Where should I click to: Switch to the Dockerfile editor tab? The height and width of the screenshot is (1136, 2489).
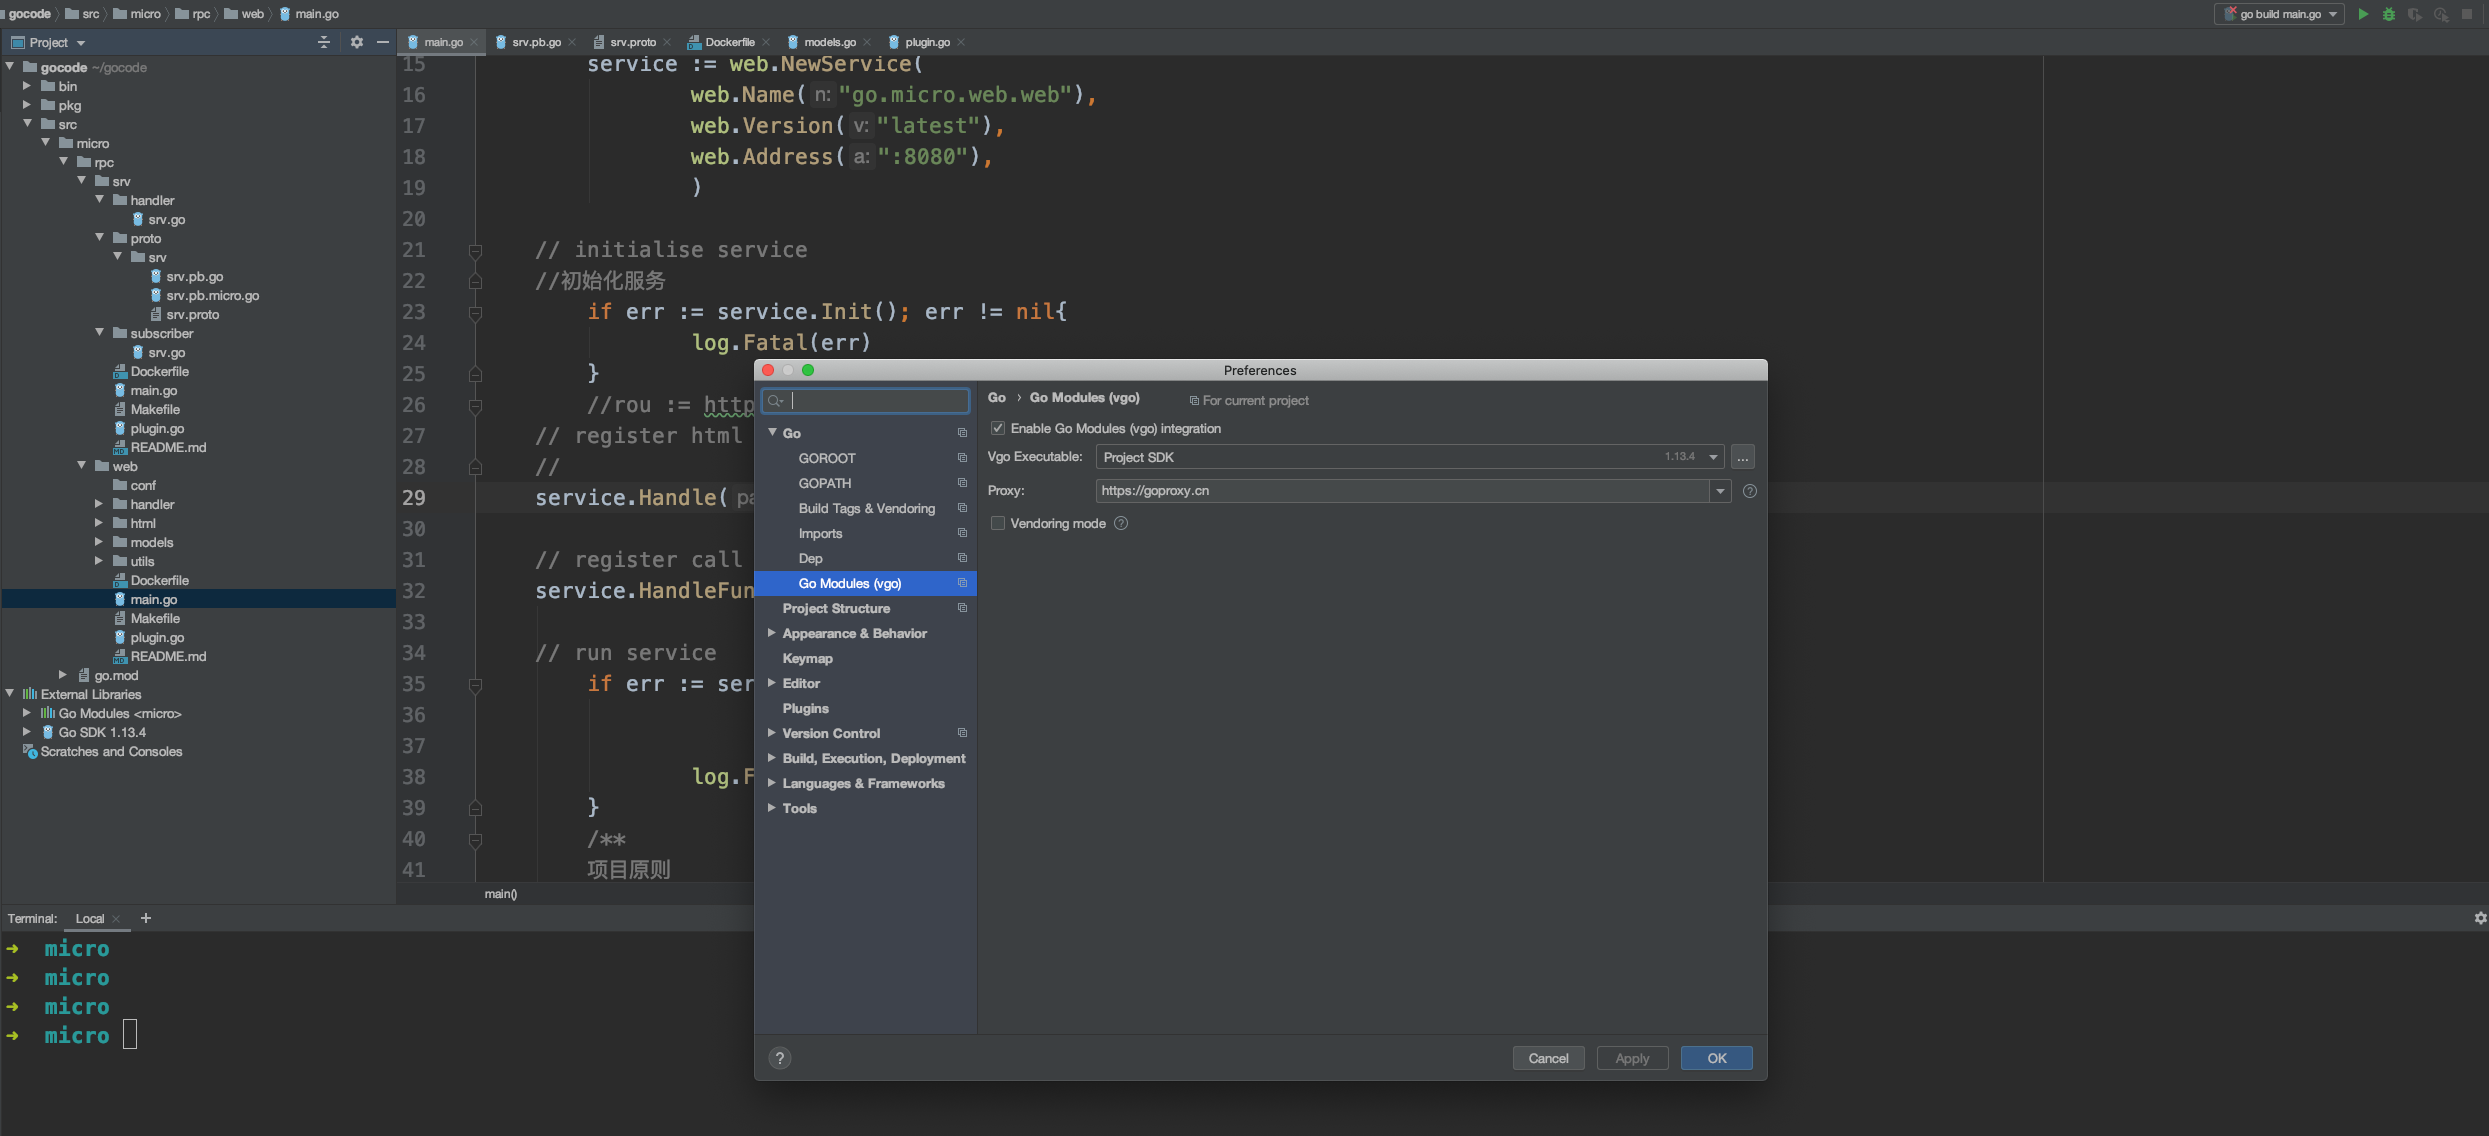click(730, 42)
